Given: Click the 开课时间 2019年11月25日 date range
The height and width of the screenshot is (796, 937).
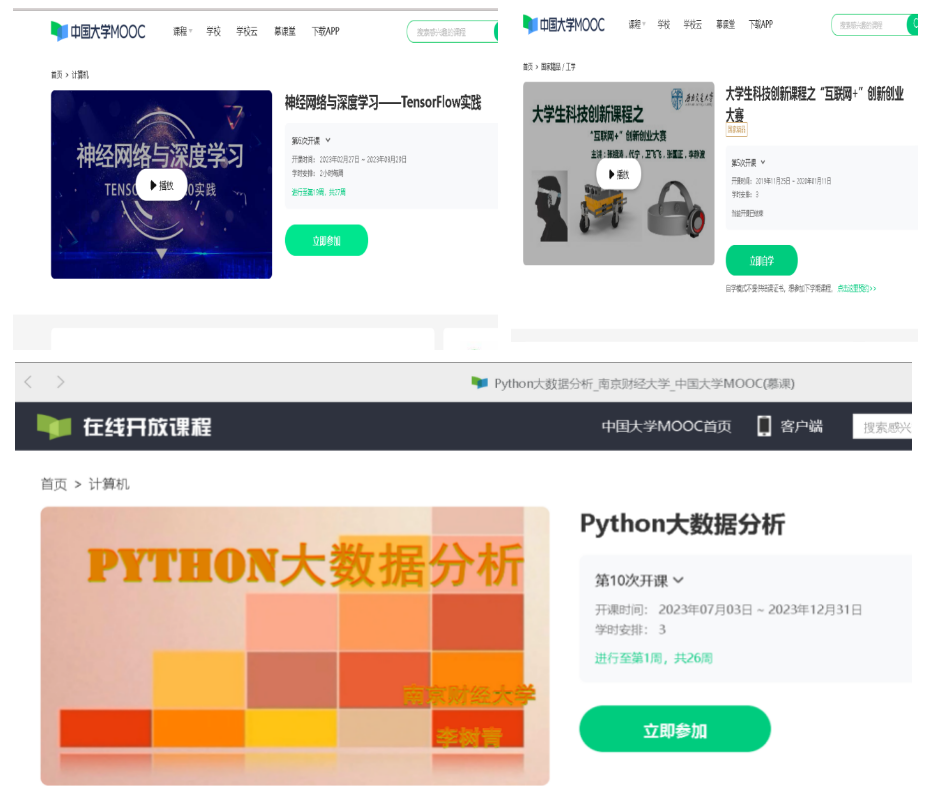Looking at the screenshot, I should pos(781,181).
